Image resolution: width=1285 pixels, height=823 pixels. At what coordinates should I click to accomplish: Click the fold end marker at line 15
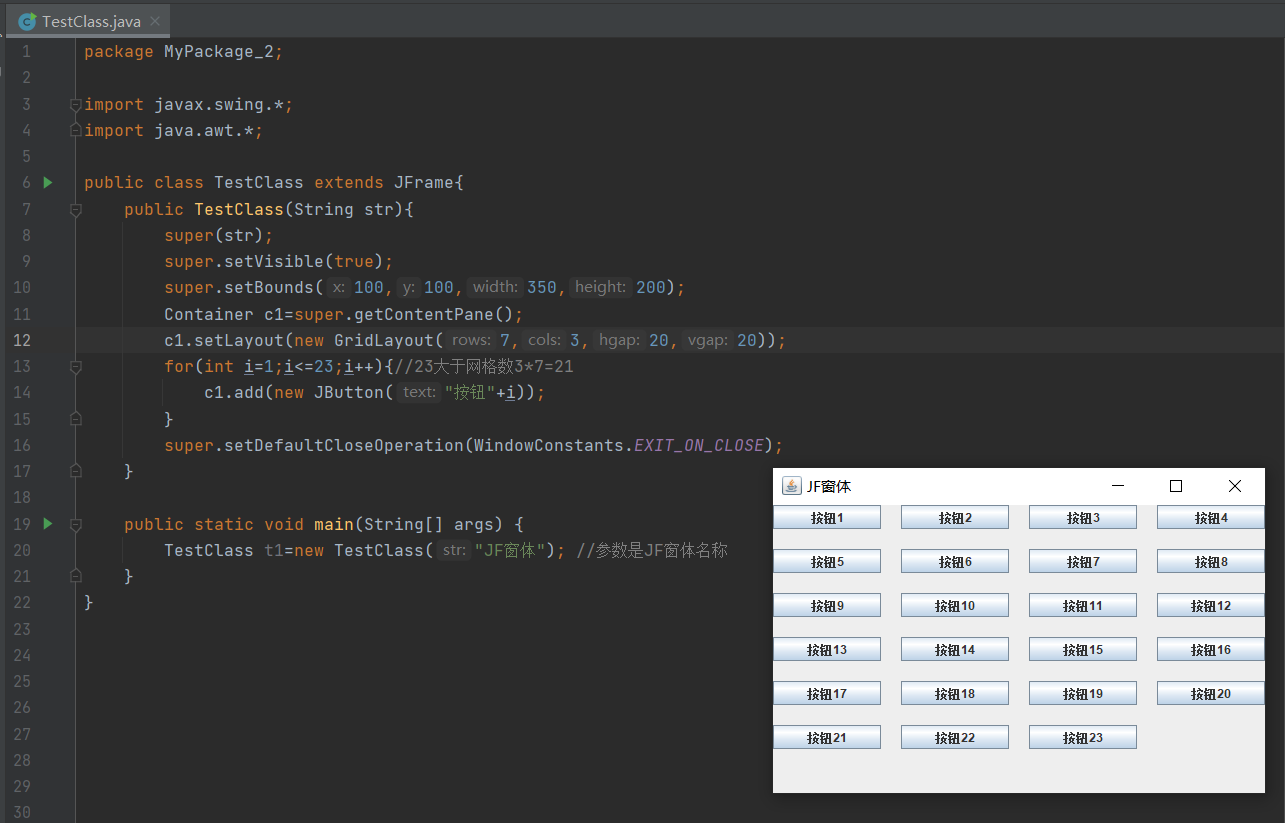(x=75, y=418)
